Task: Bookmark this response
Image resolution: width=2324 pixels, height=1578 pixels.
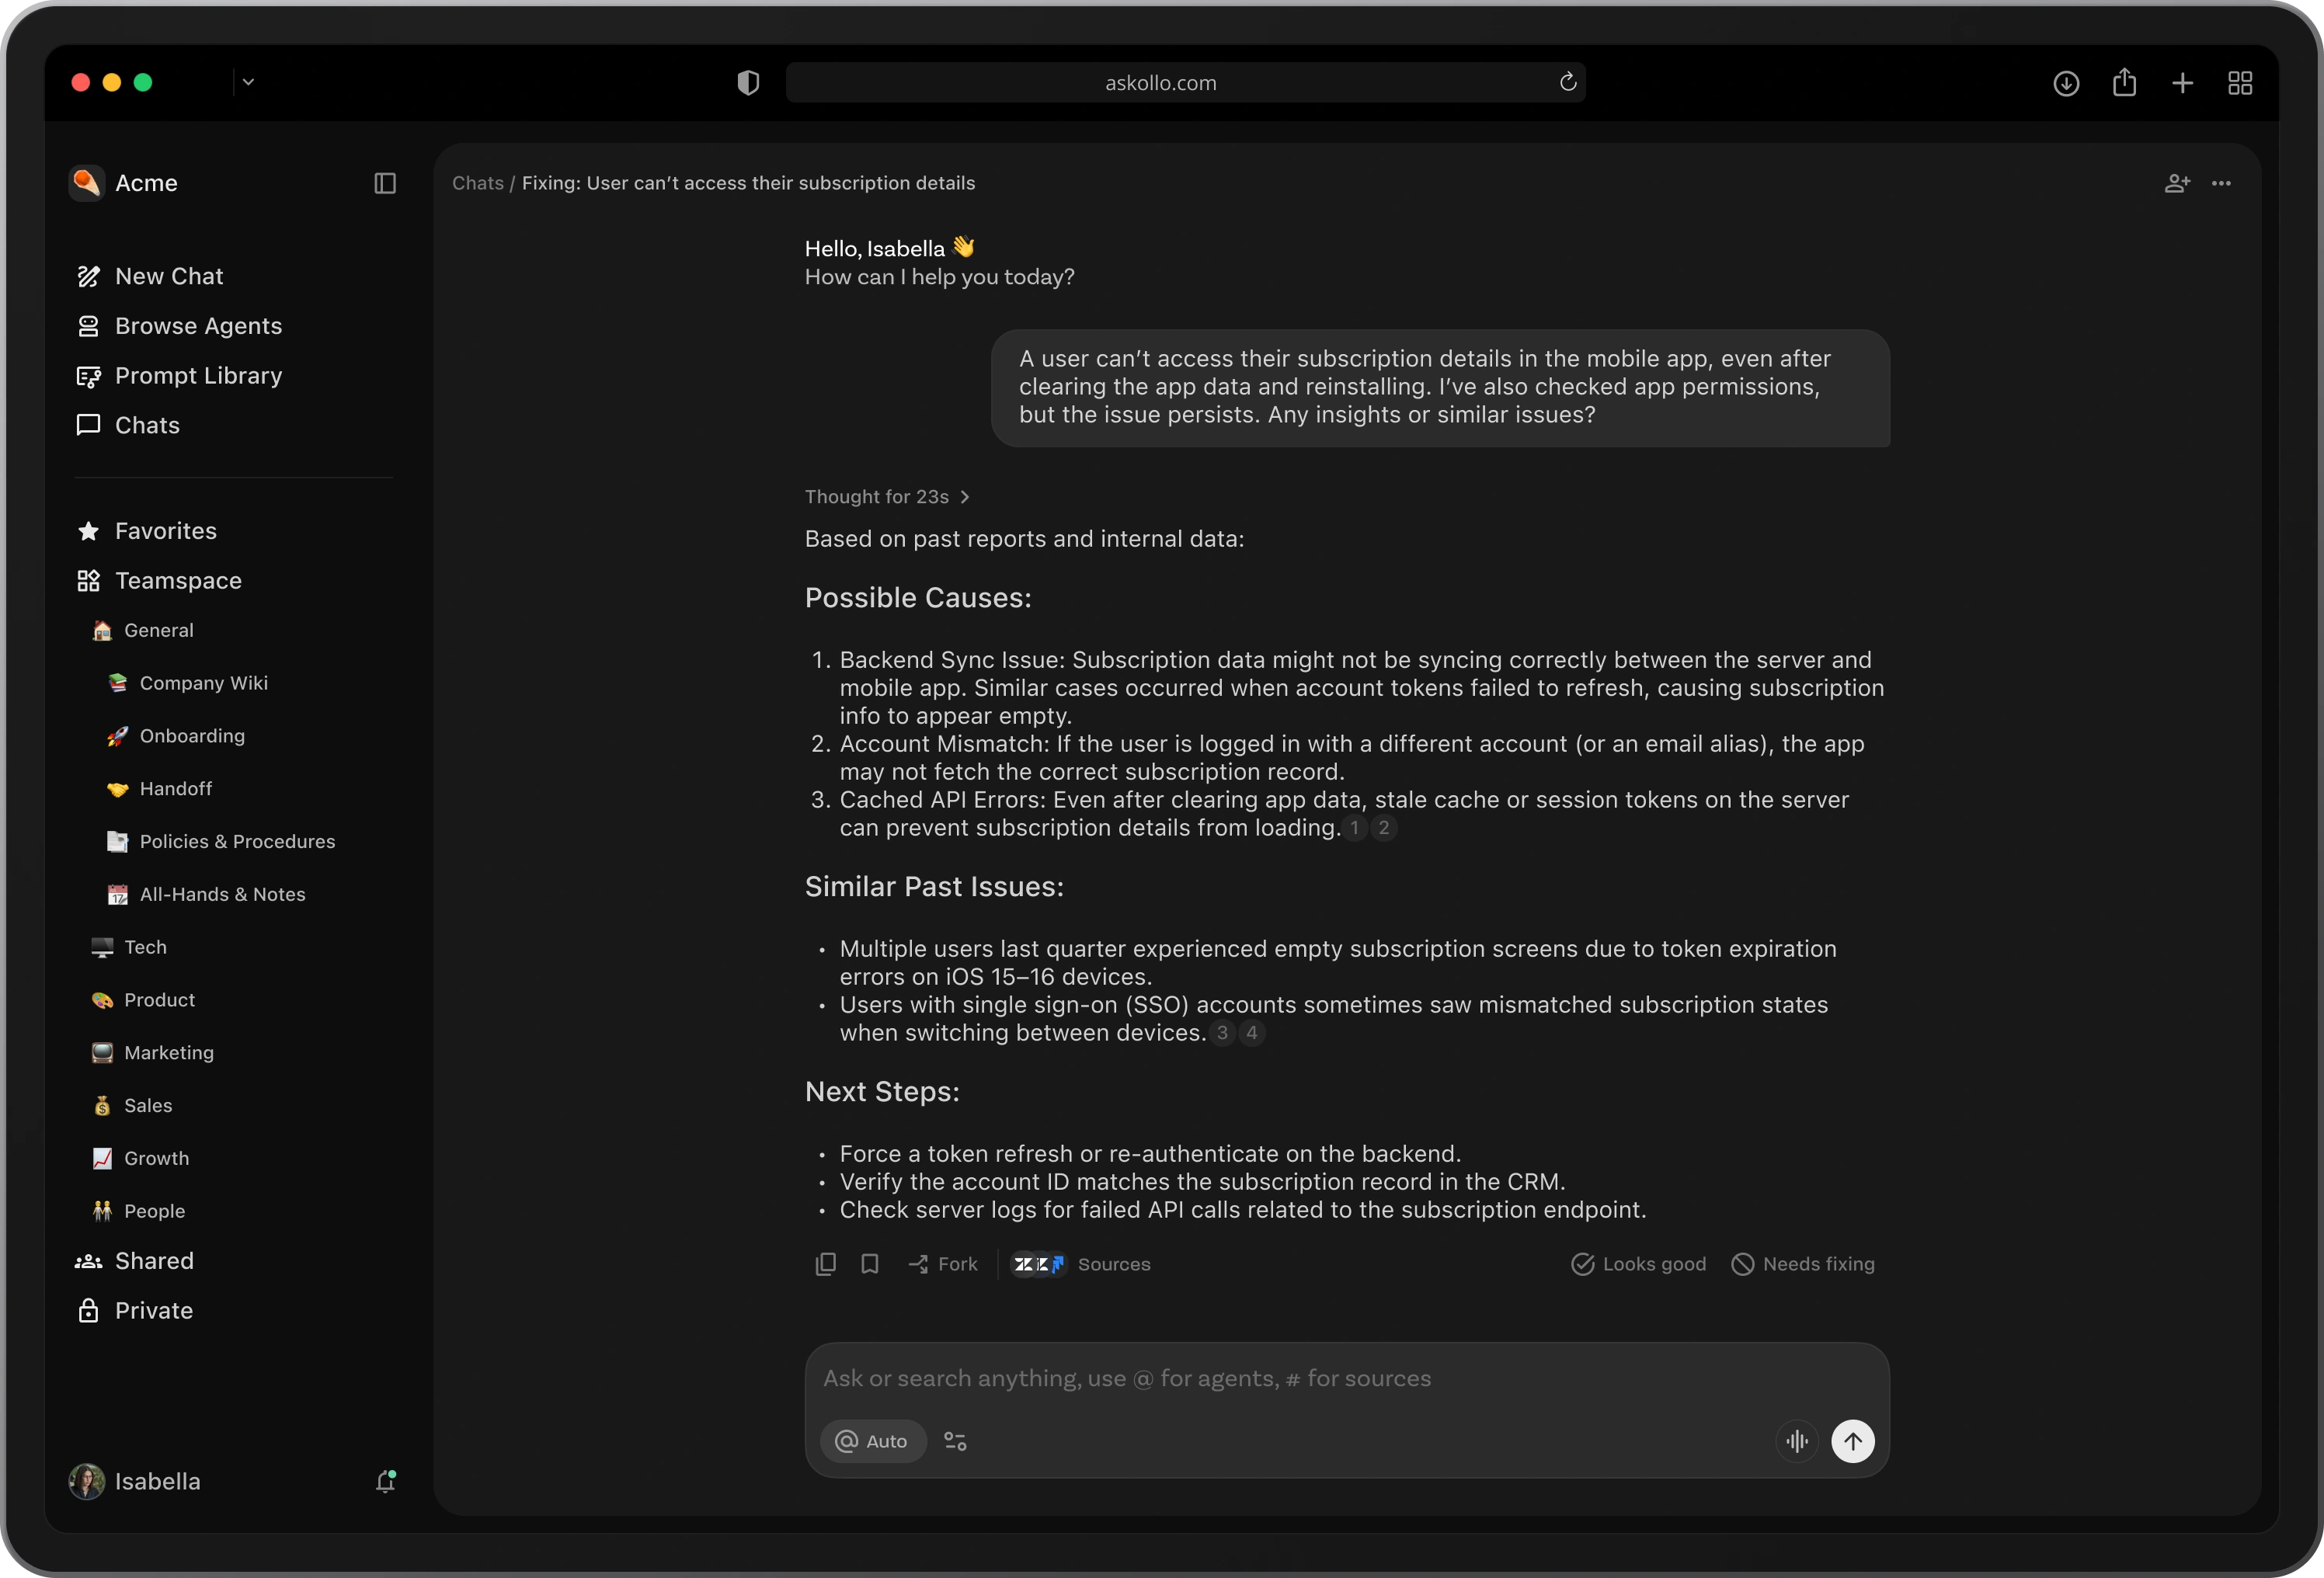Action: [x=870, y=1264]
